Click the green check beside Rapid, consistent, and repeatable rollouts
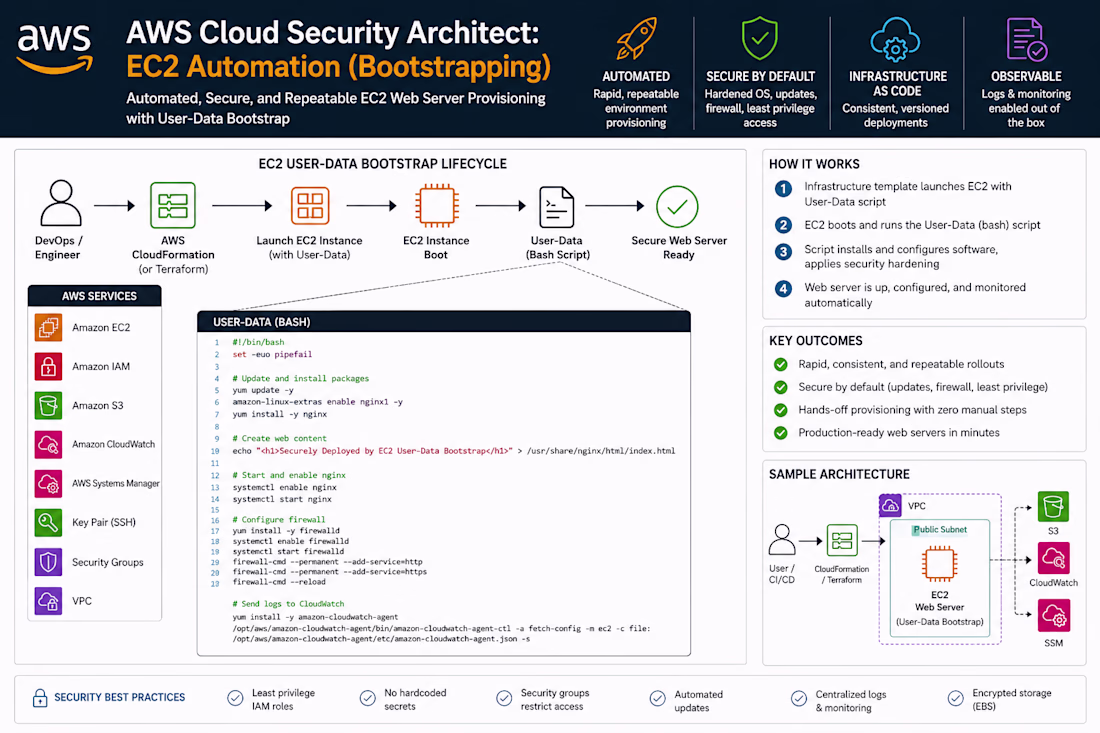1100x733 pixels. tap(780, 364)
